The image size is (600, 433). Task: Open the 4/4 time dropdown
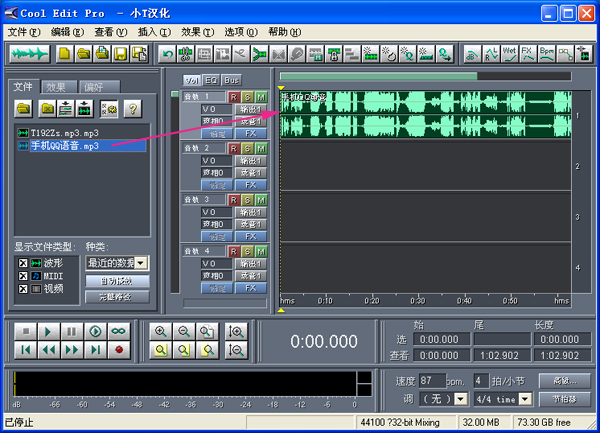(525, 399)
